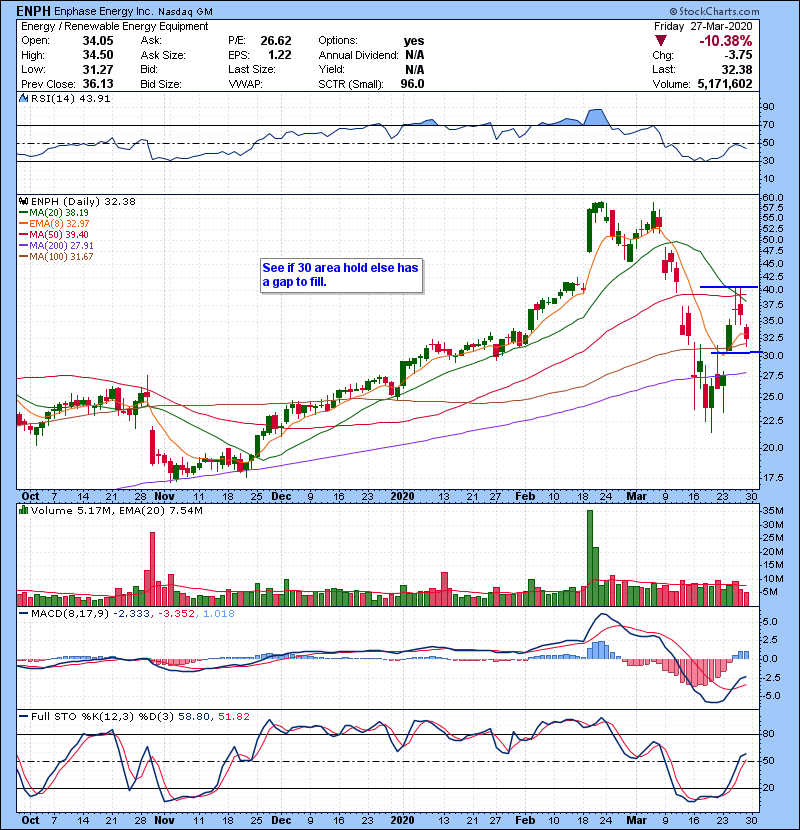Click the lower blue support line near 30
The height and width of the screenshot is (830, 800).
(x=736, y=352)
